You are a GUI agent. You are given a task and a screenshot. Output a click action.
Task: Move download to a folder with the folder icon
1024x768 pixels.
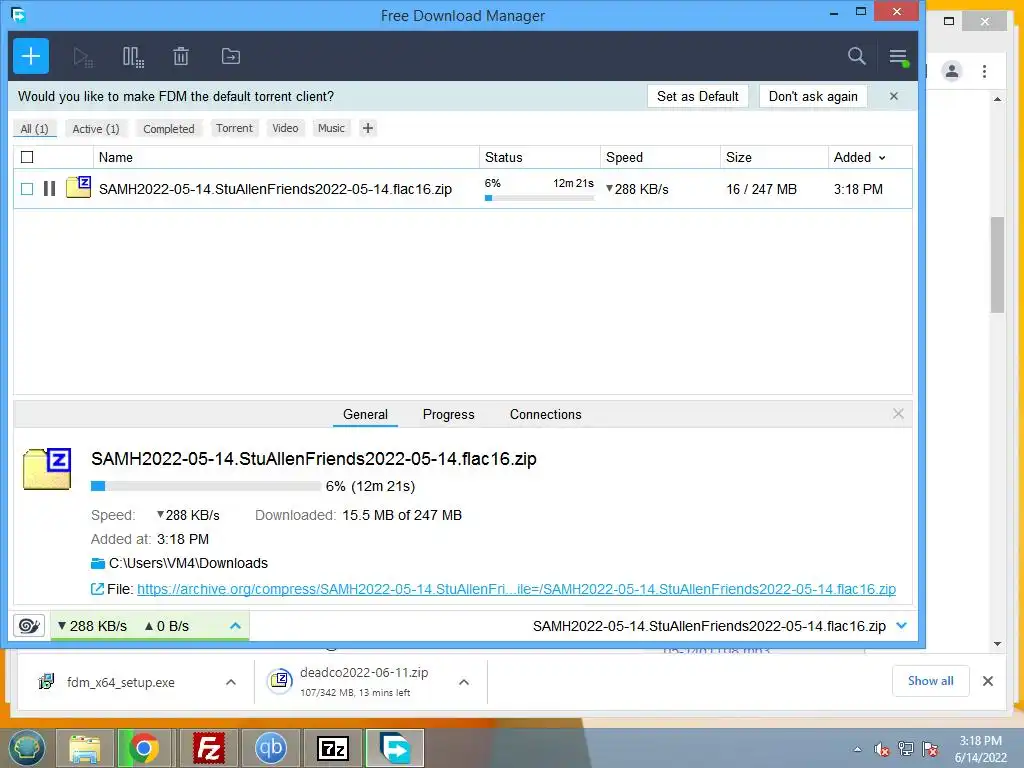pyautogui.click(x=231, y=57)
